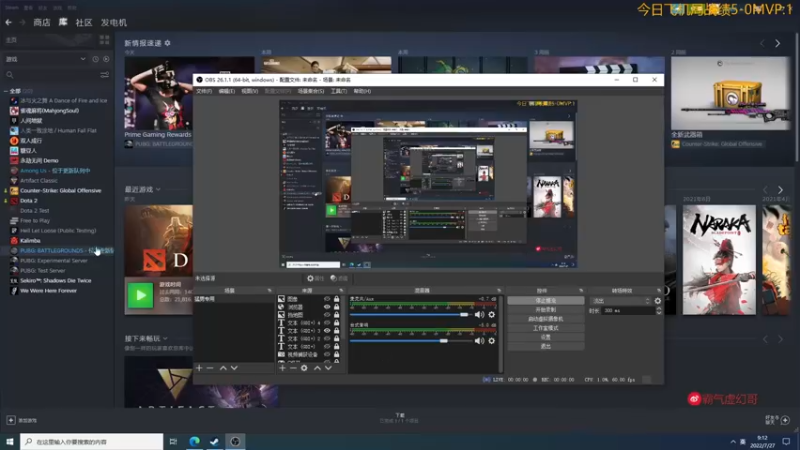Add a new scene in OBS Scenes panel
The image size is (800, 450).
[x=199, y=368]
